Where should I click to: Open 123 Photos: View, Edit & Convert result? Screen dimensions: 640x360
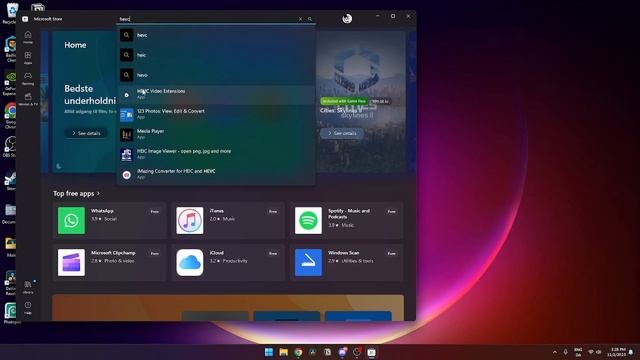tap(216, 114)
